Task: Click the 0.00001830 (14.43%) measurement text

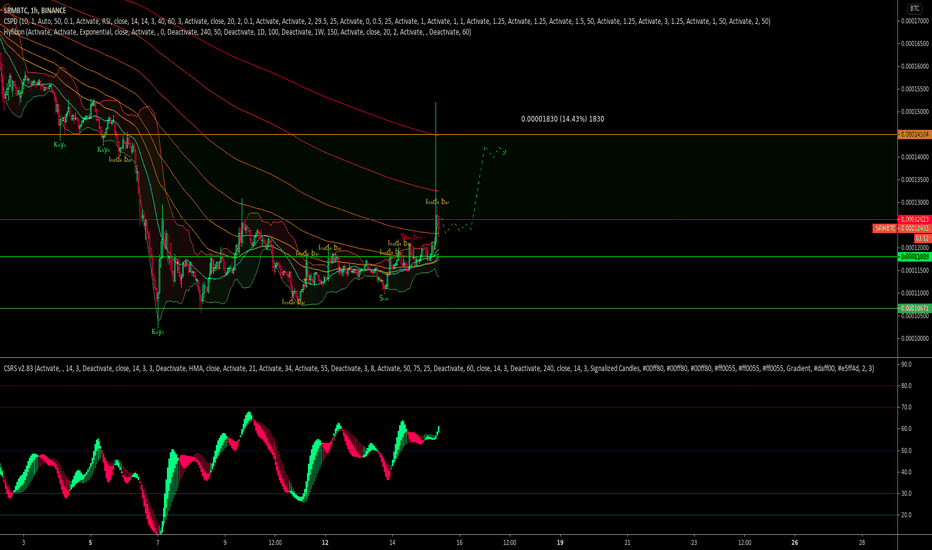Action: coord(562,119)
